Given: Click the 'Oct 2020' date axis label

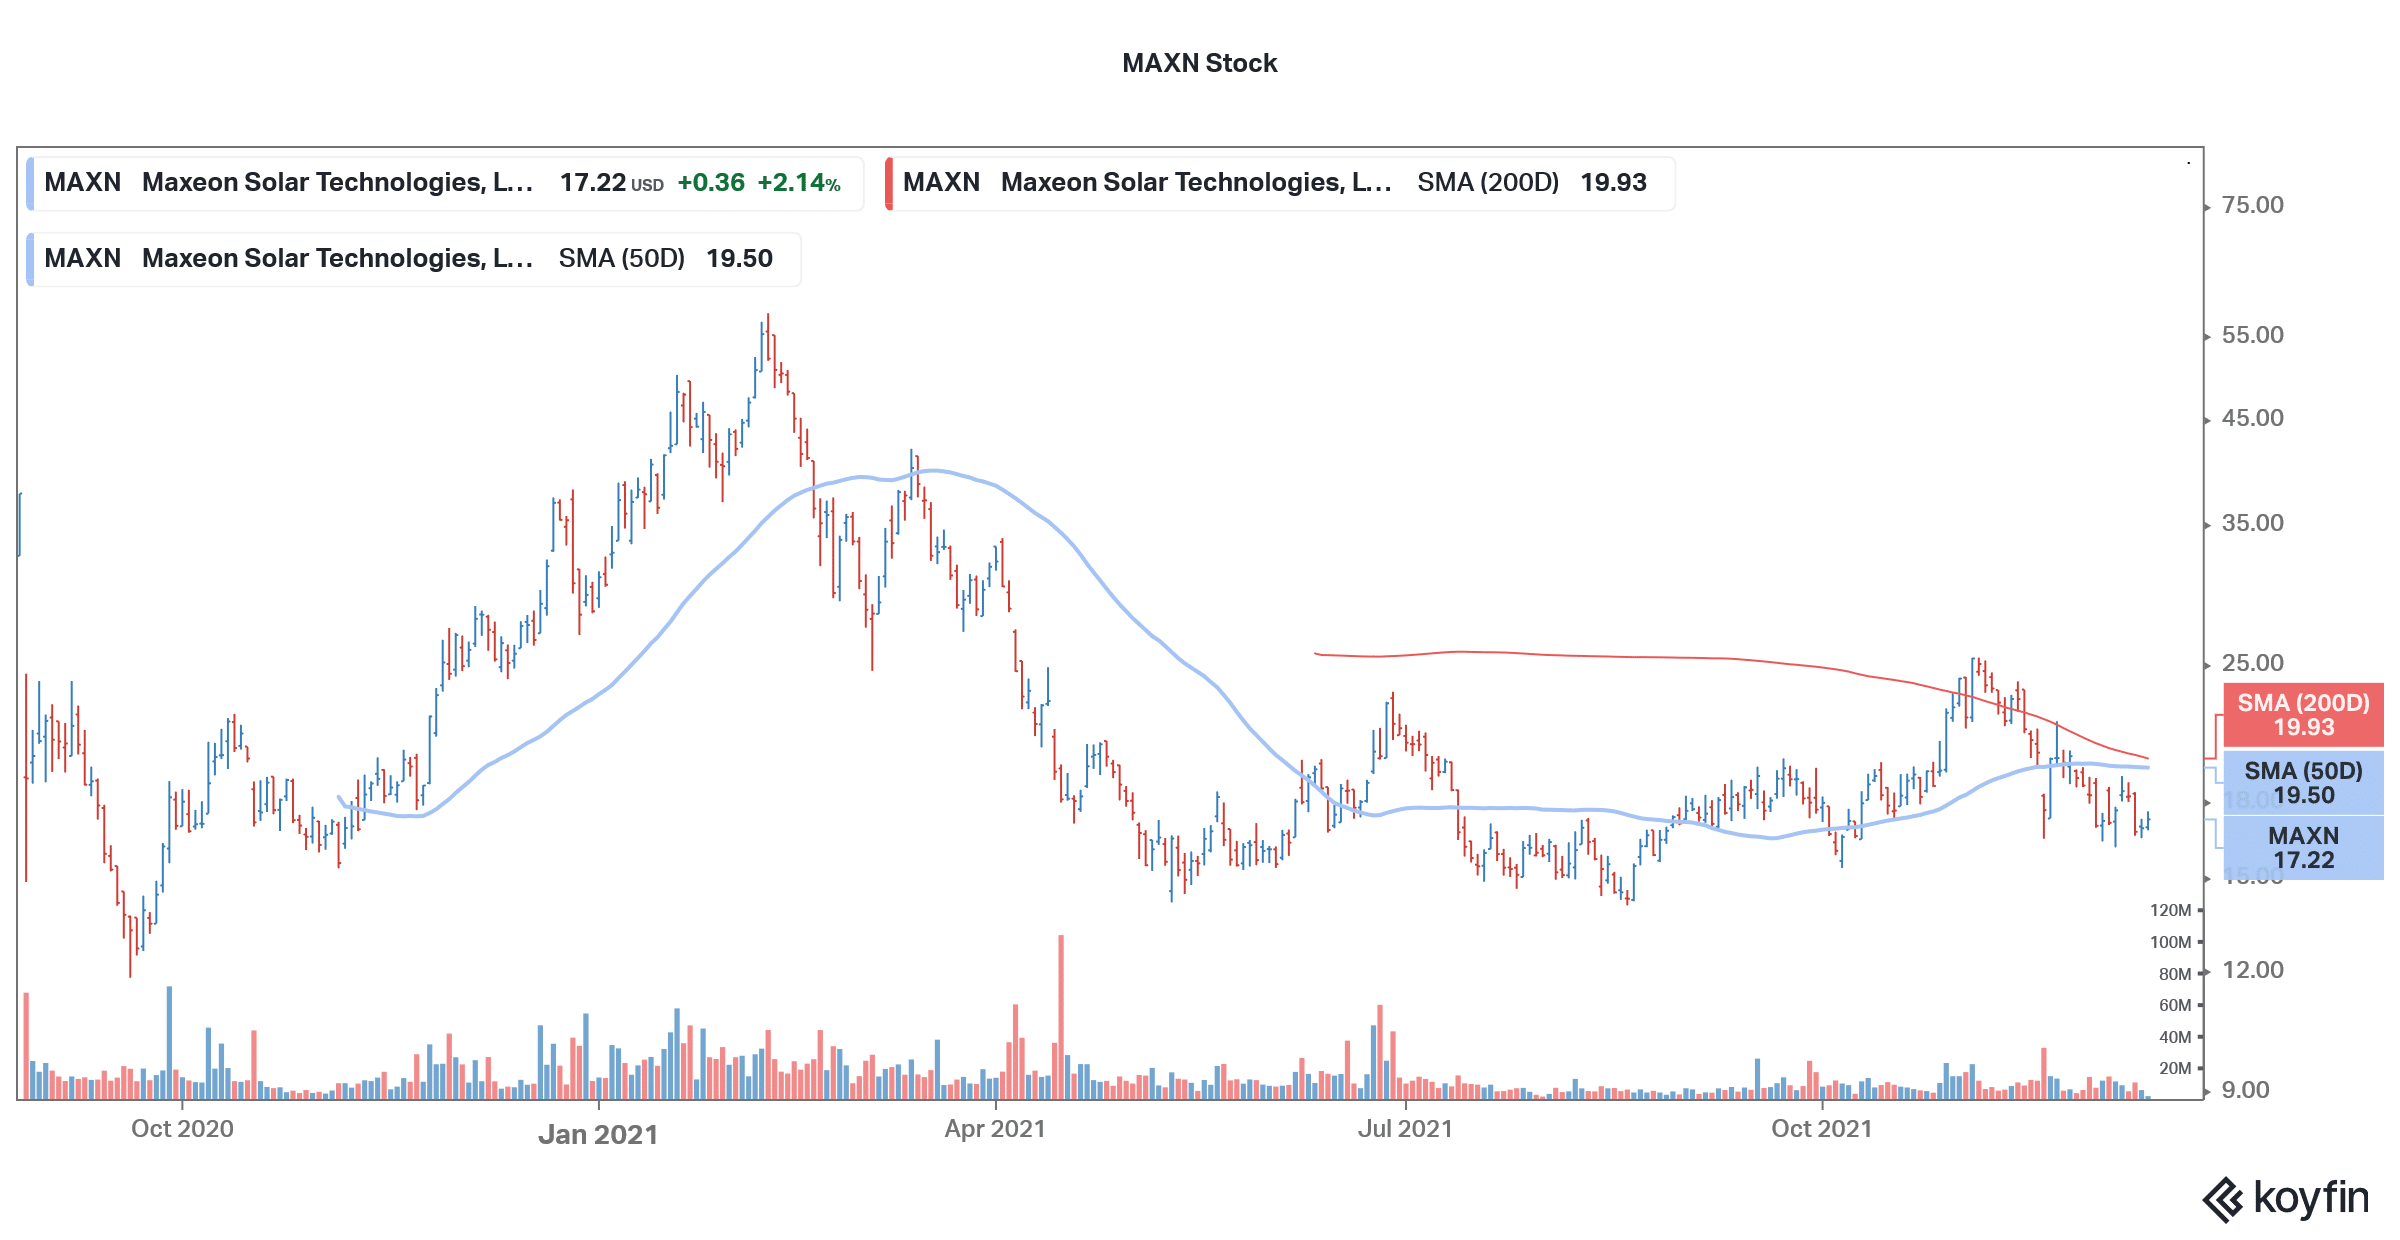Looking at the screenshot, I should [182, 1129].
